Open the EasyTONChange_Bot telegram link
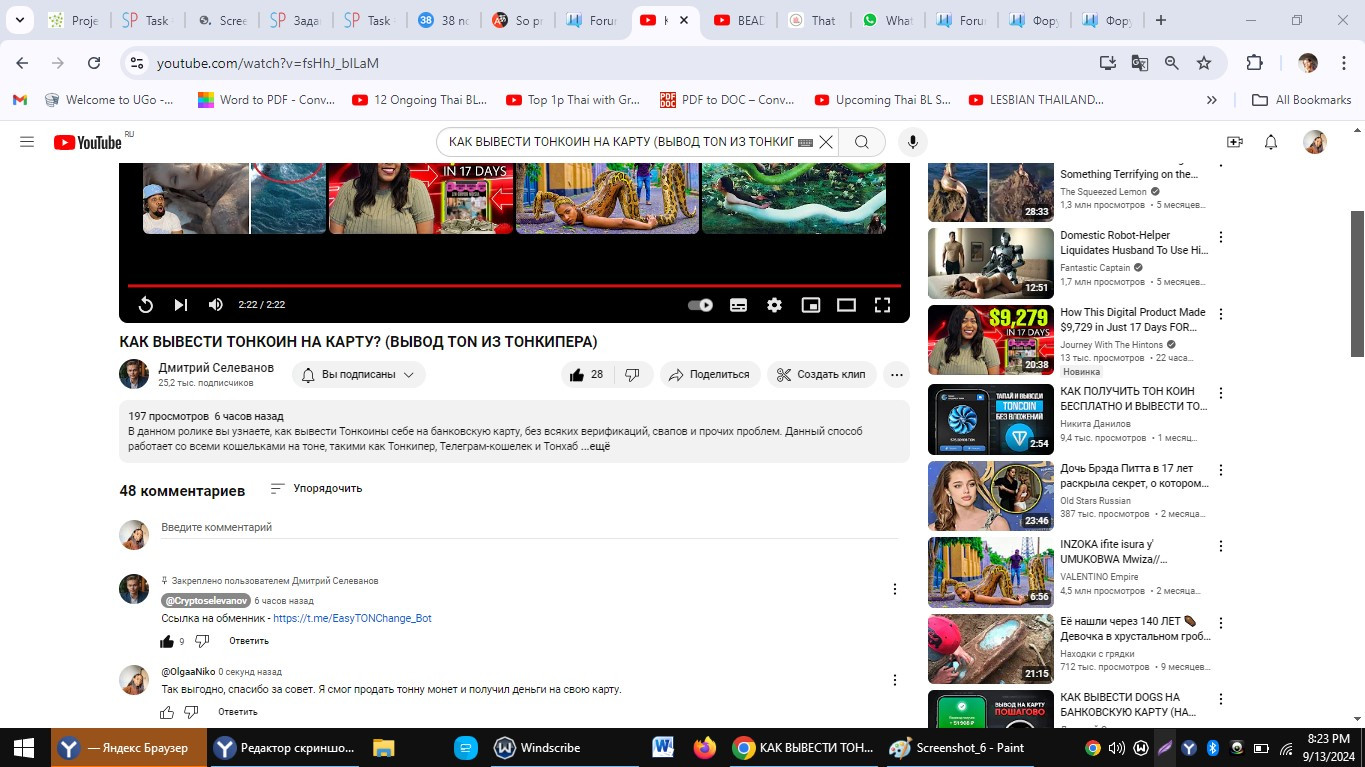 click(352, 618)
